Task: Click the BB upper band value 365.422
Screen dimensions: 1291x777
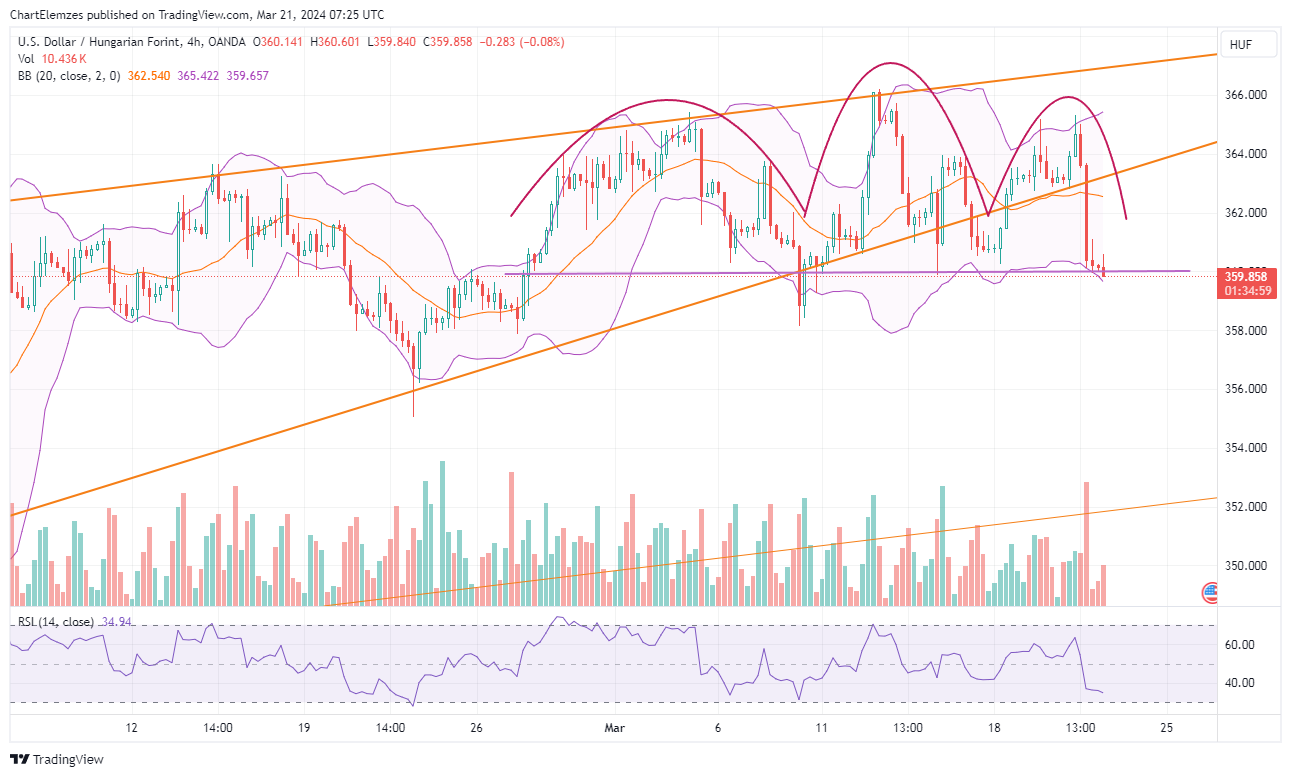Action: coord(199,76)
